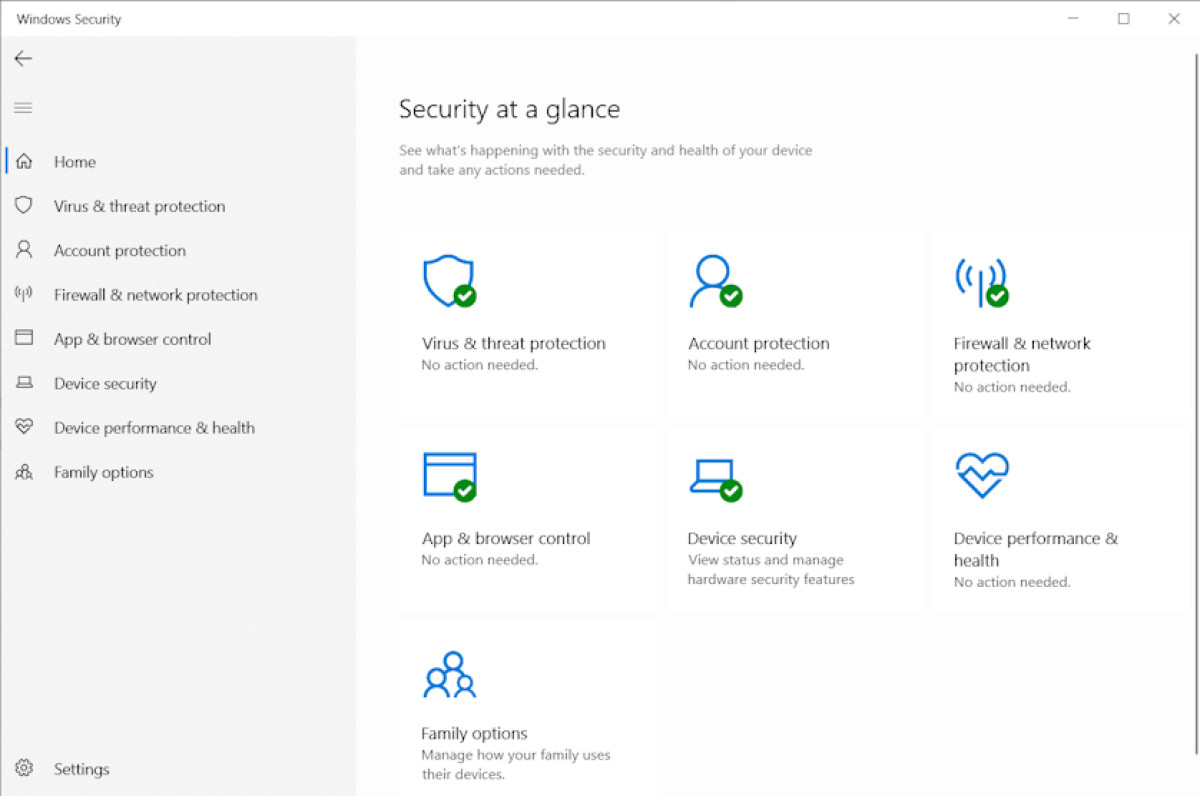Screen dimensions: 1200x796
Task: Click the 'Security at a glance' heading
Action: 509,109
